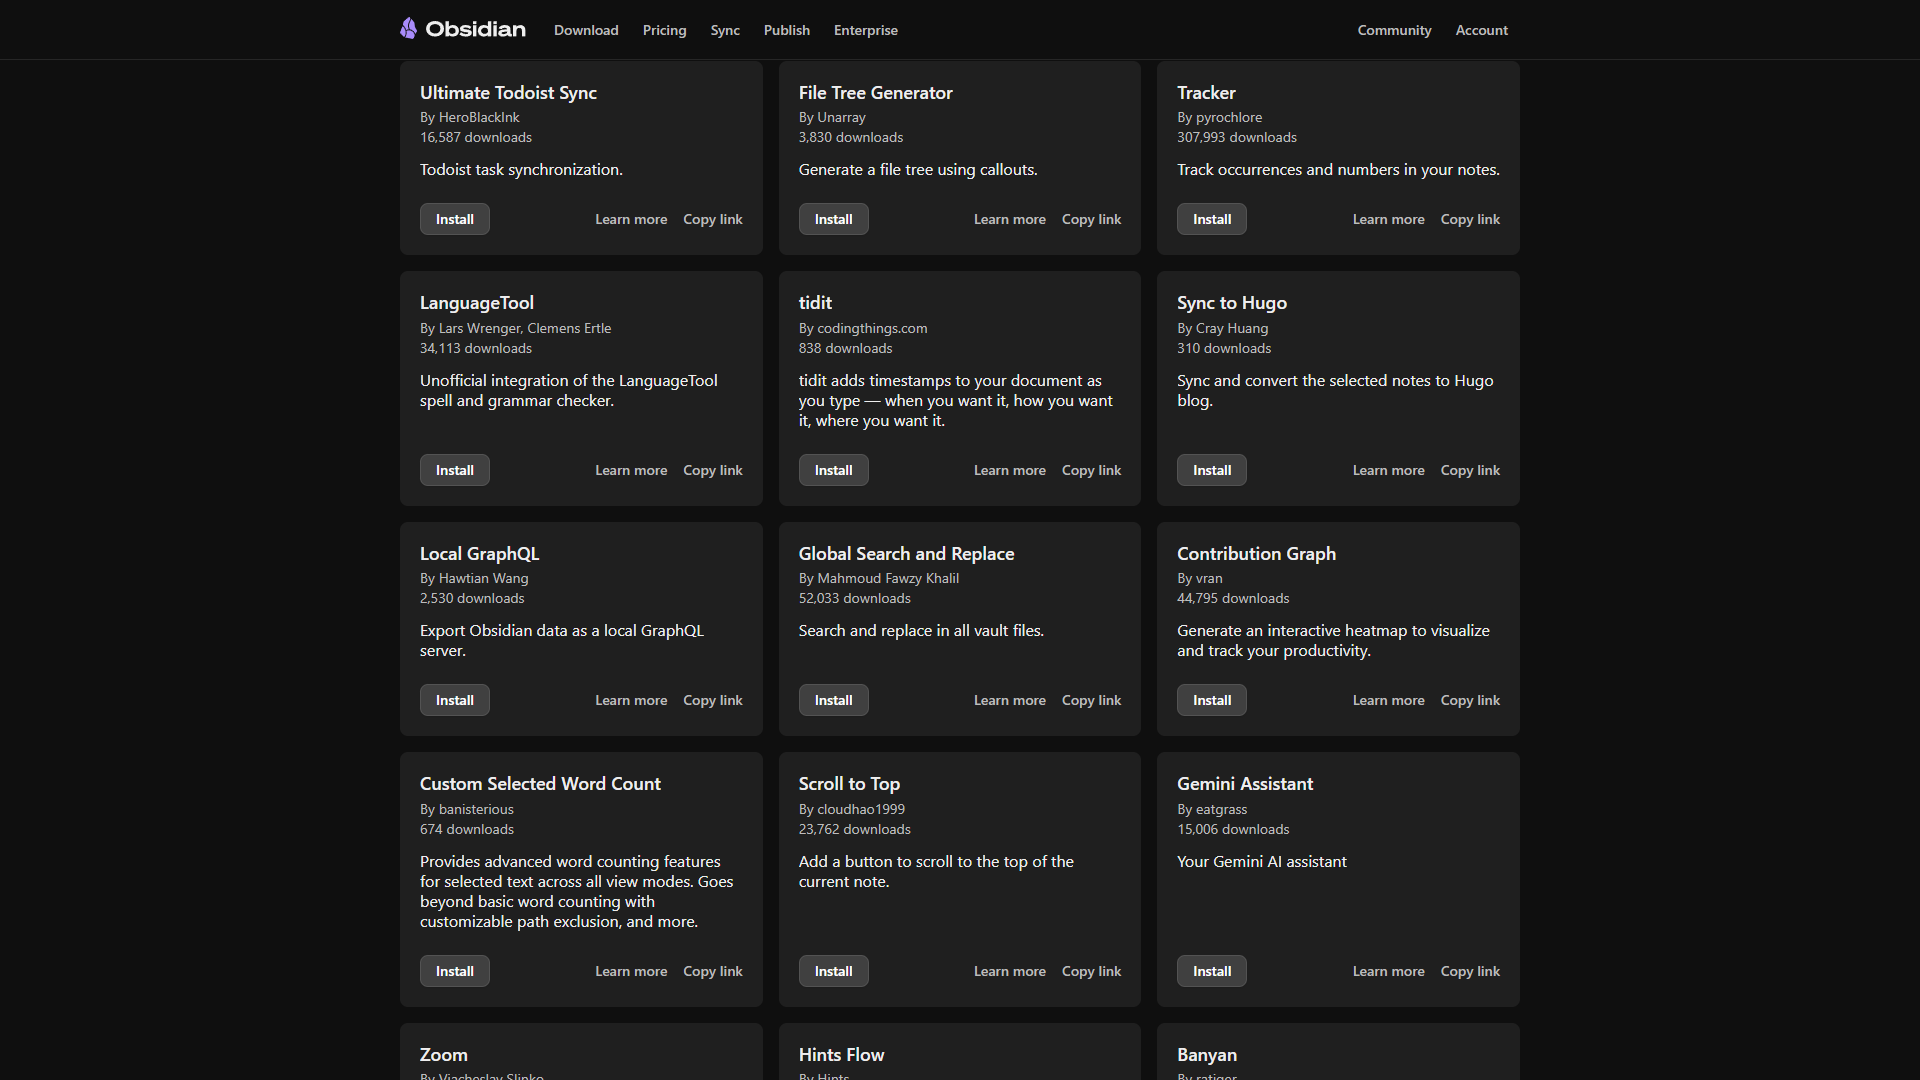Learn more about Contribution Graph
The height and width of the screenshot is (1080, 1920).
1388,700
